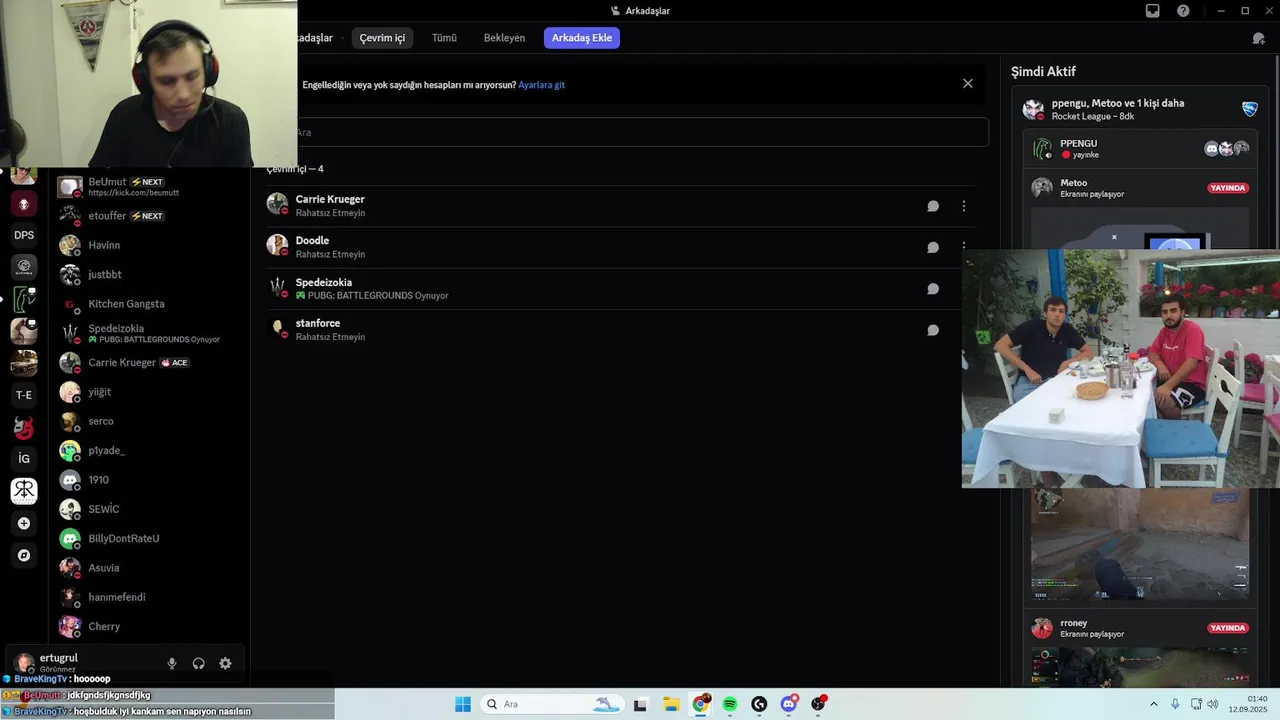Open DM with BeUmut
The width and height of the screenshot is (1280, 720).
click(x=150, y=187)
